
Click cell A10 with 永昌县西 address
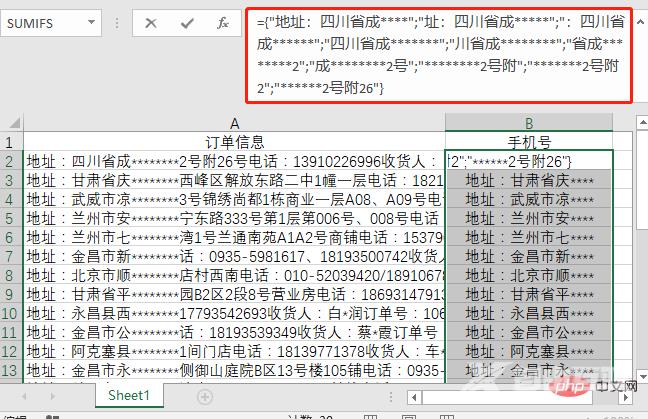234,313
